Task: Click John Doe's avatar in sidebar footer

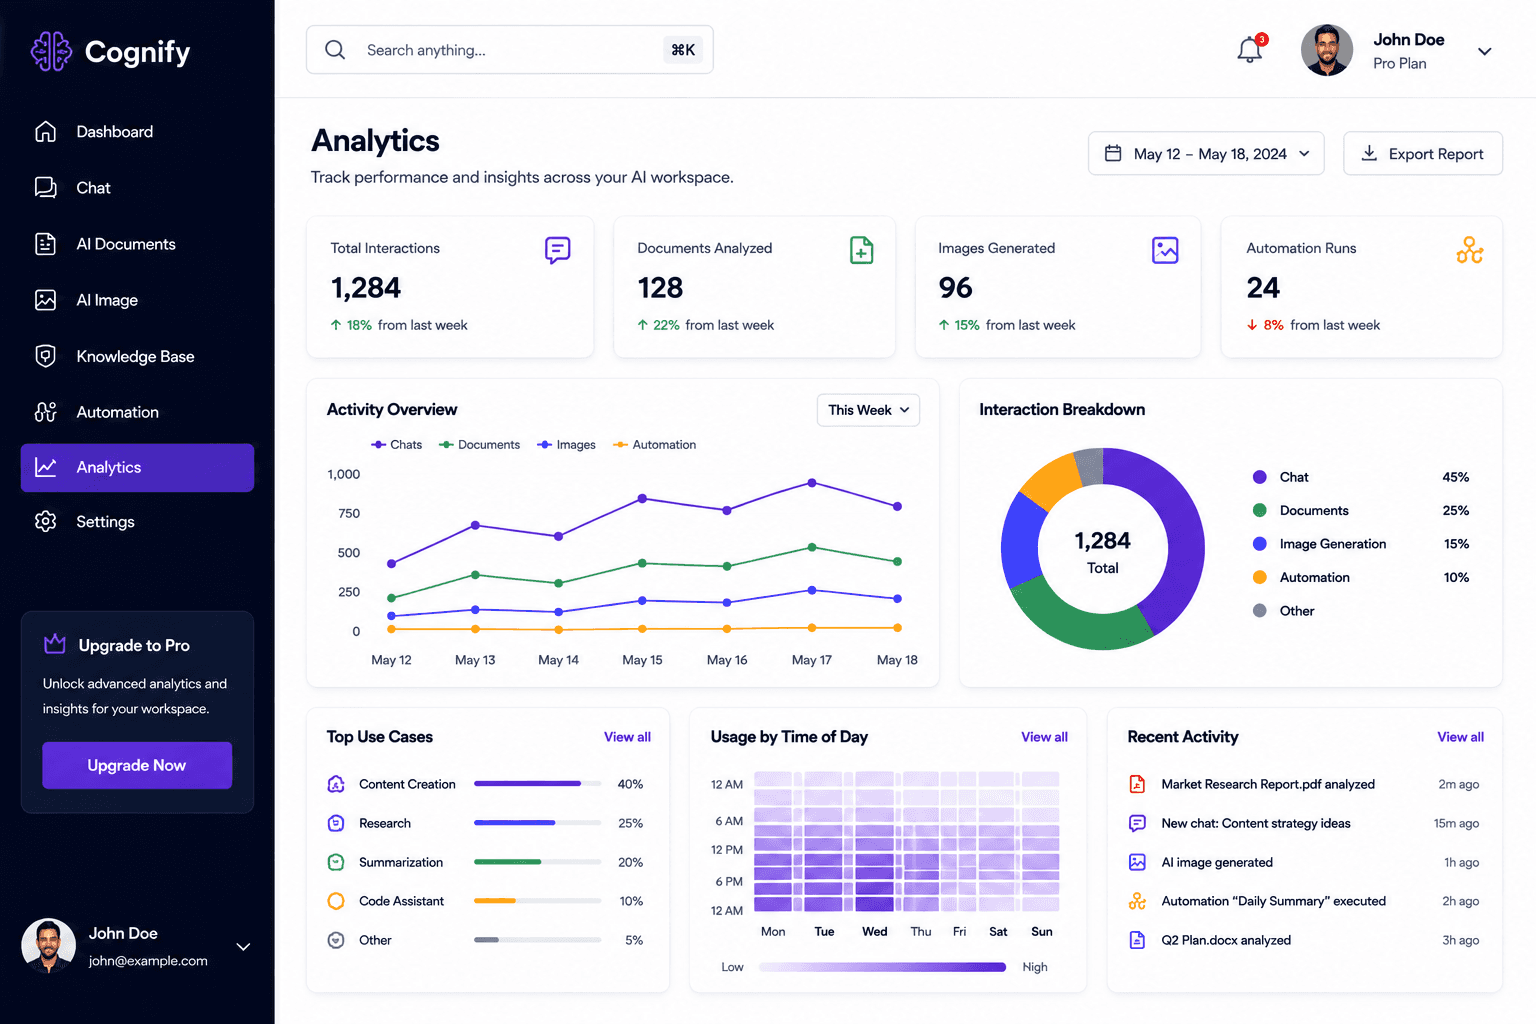Action: 49,946
